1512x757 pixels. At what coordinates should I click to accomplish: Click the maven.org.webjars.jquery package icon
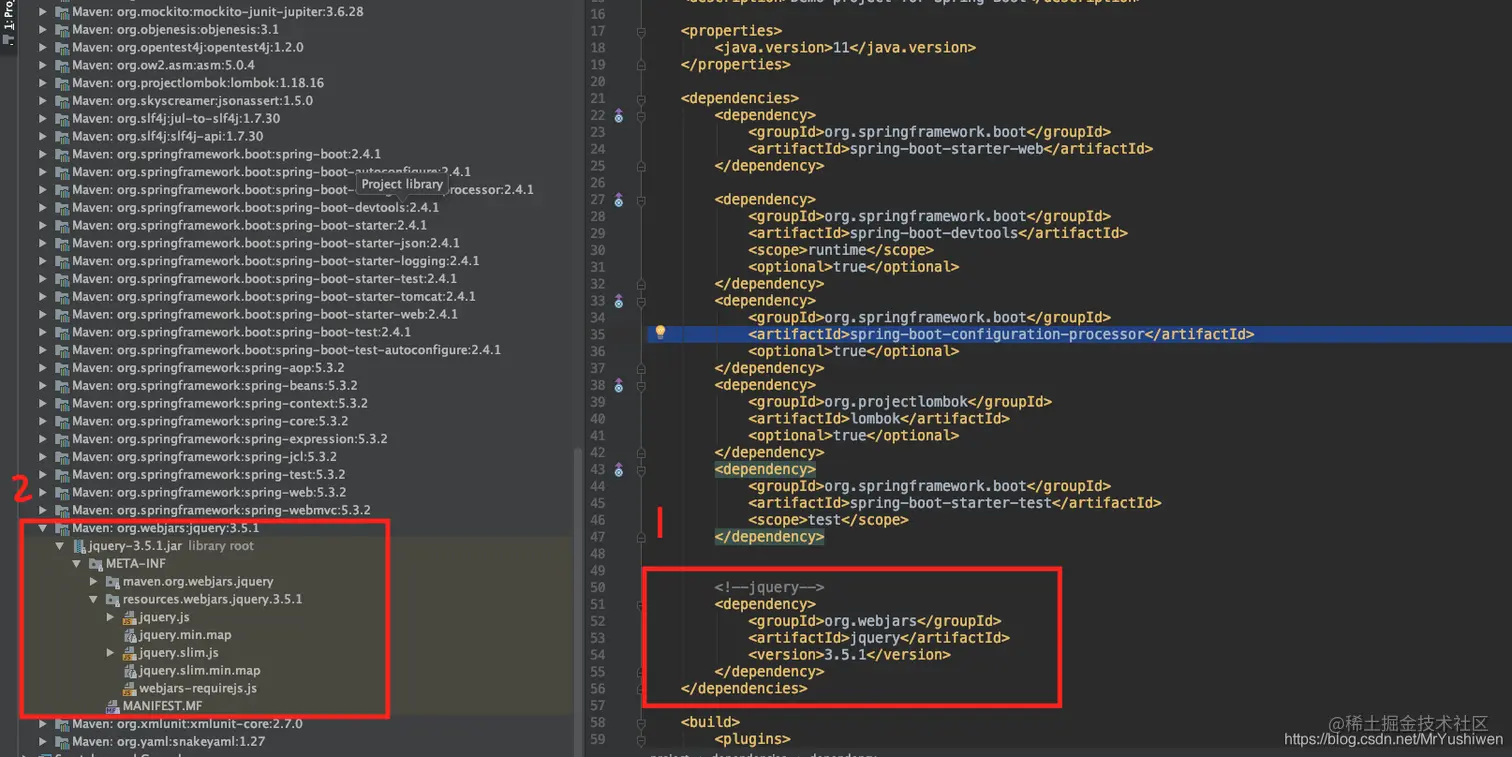(x=113, y=582)
